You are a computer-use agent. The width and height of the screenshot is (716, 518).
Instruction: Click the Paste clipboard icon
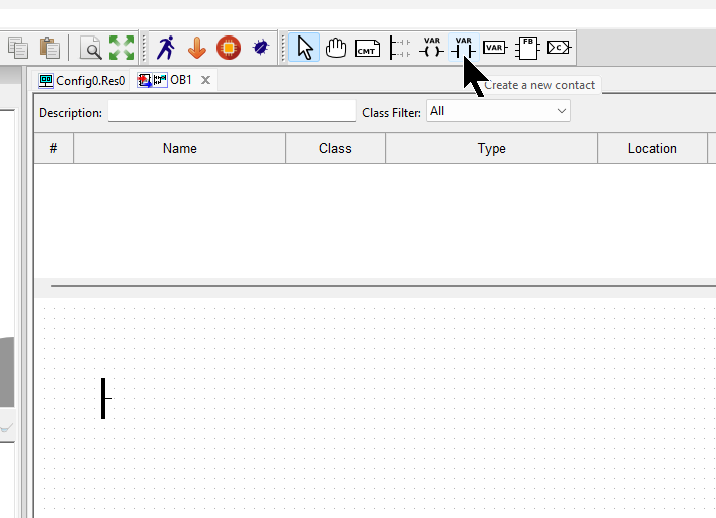(x=48, y=47)
